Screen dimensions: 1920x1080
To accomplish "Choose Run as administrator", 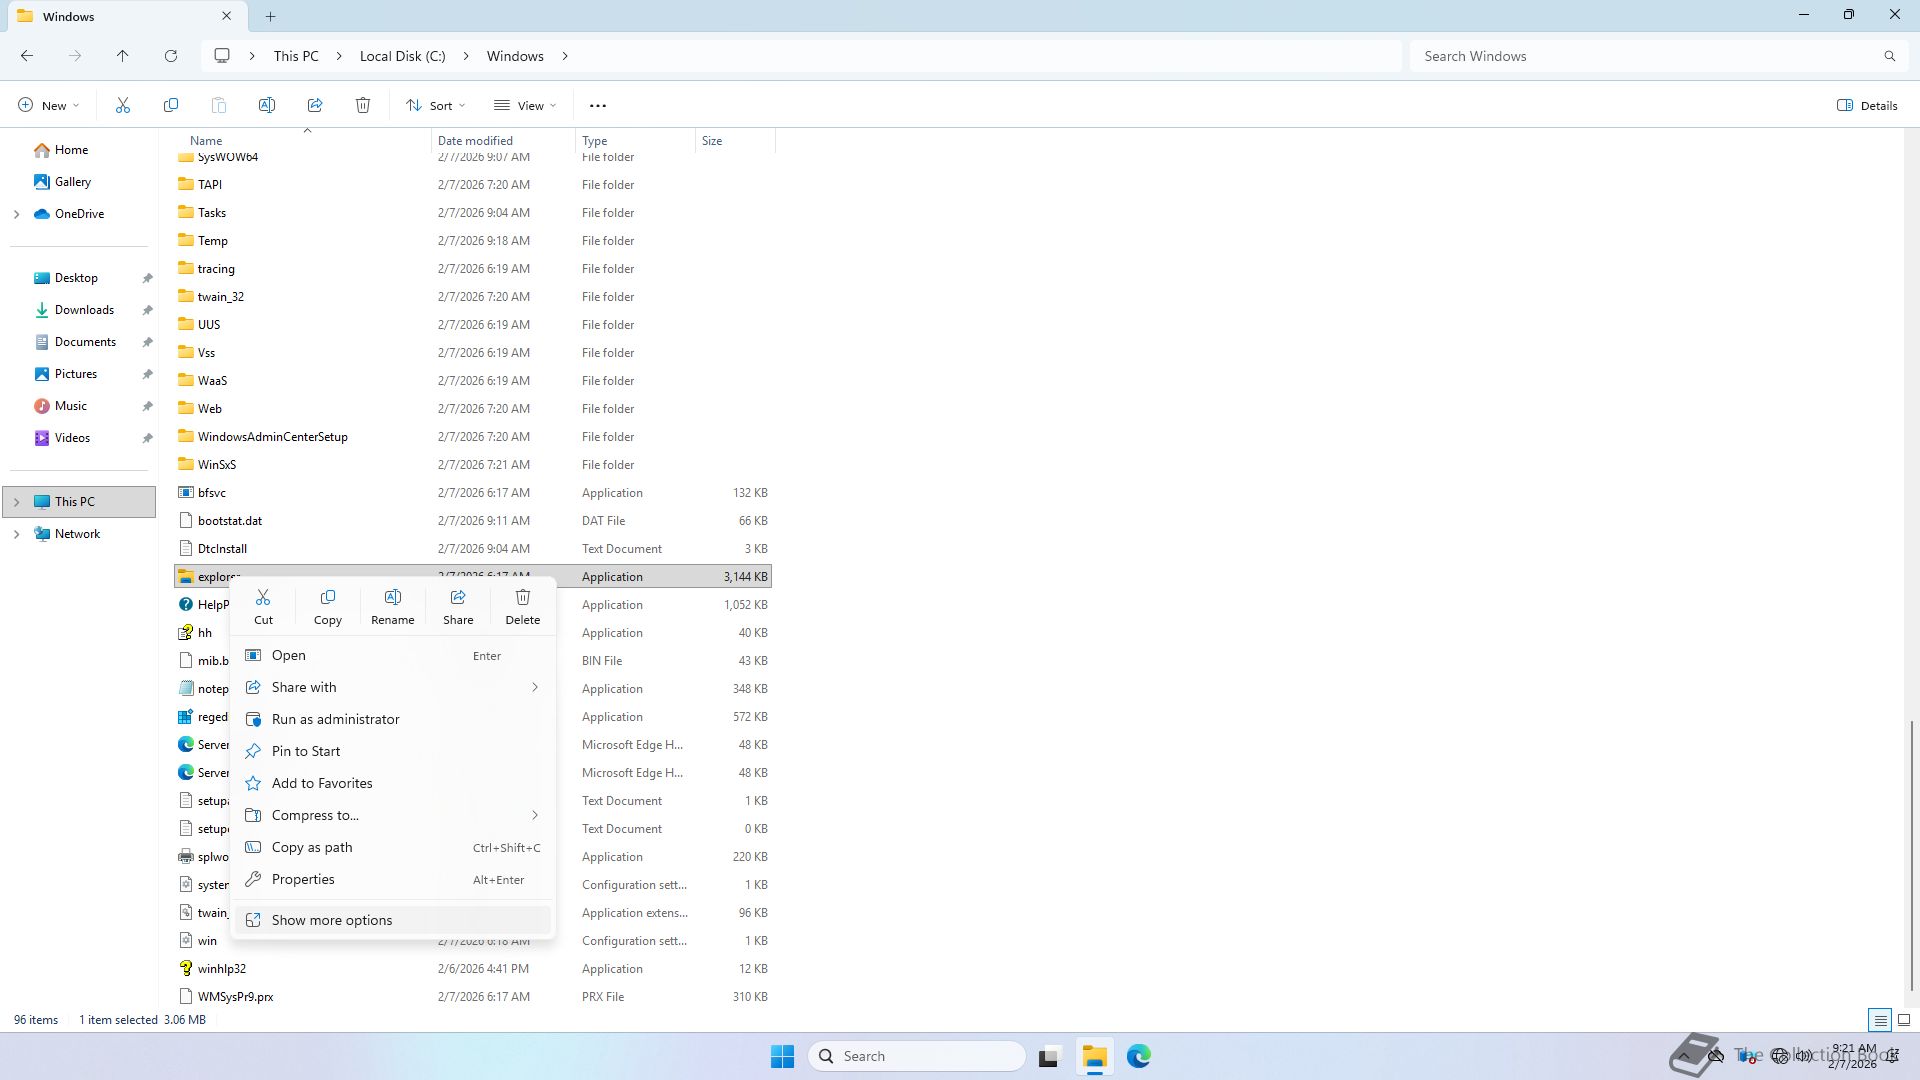I will coord(335,719).
